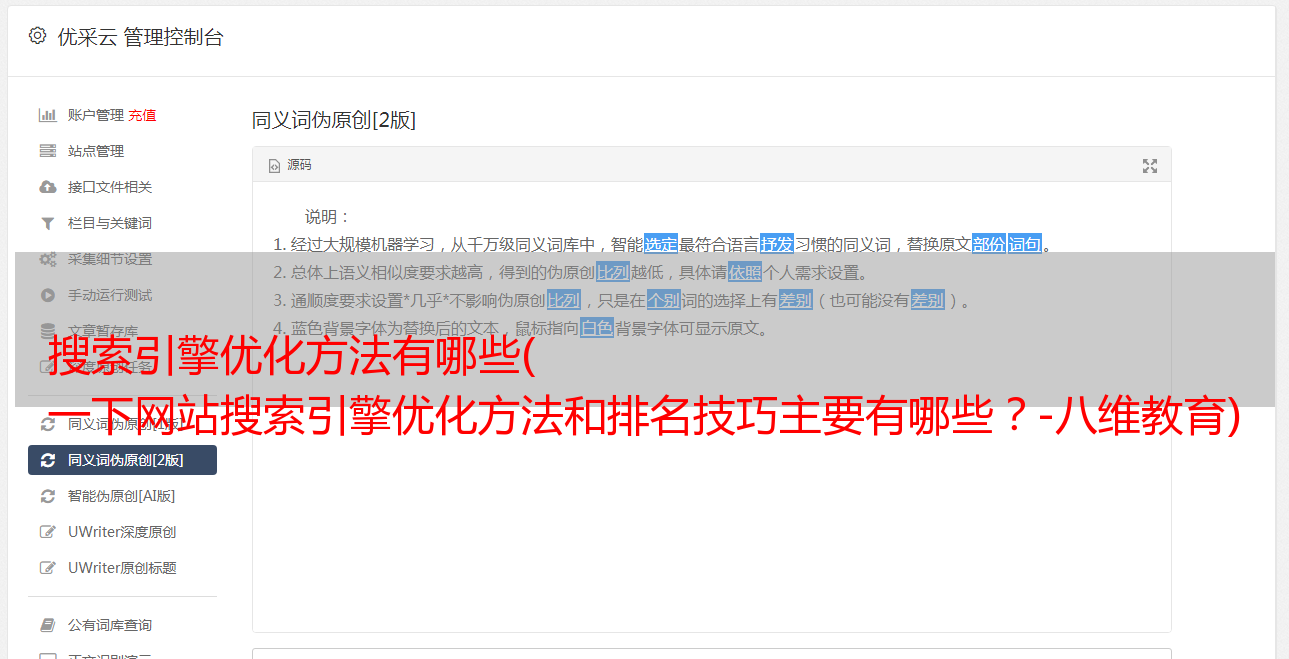The height and width of the screenshot is (659, 1289).
Task: Select the 站点管理 server icon
Action: (x=47, y=151)
